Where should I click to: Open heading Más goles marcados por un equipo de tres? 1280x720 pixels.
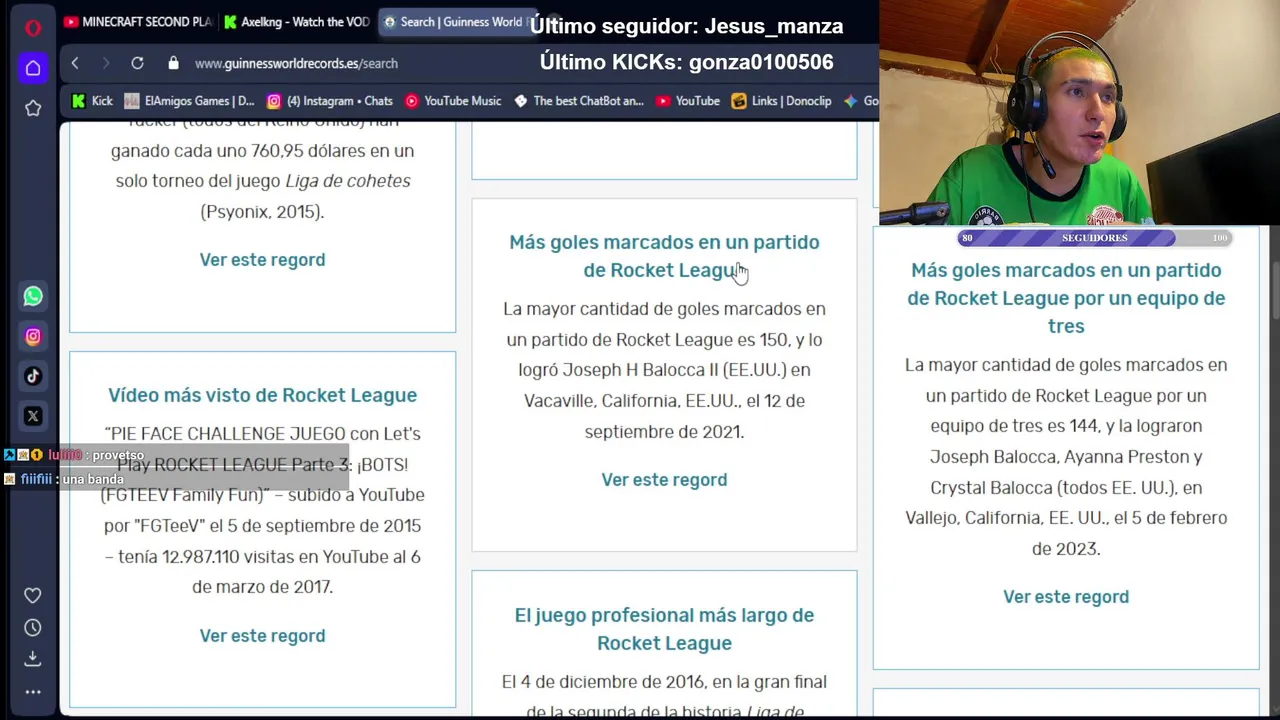click(x=1066, y=298)
